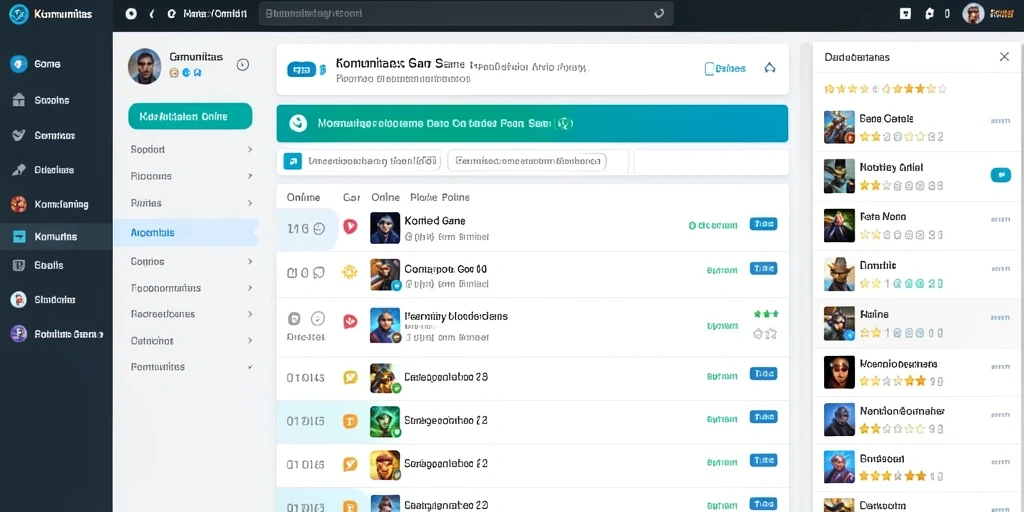Open Rohnitac Gama in the sidebar
The image size is (1024, 512).
tap(56, 334)
